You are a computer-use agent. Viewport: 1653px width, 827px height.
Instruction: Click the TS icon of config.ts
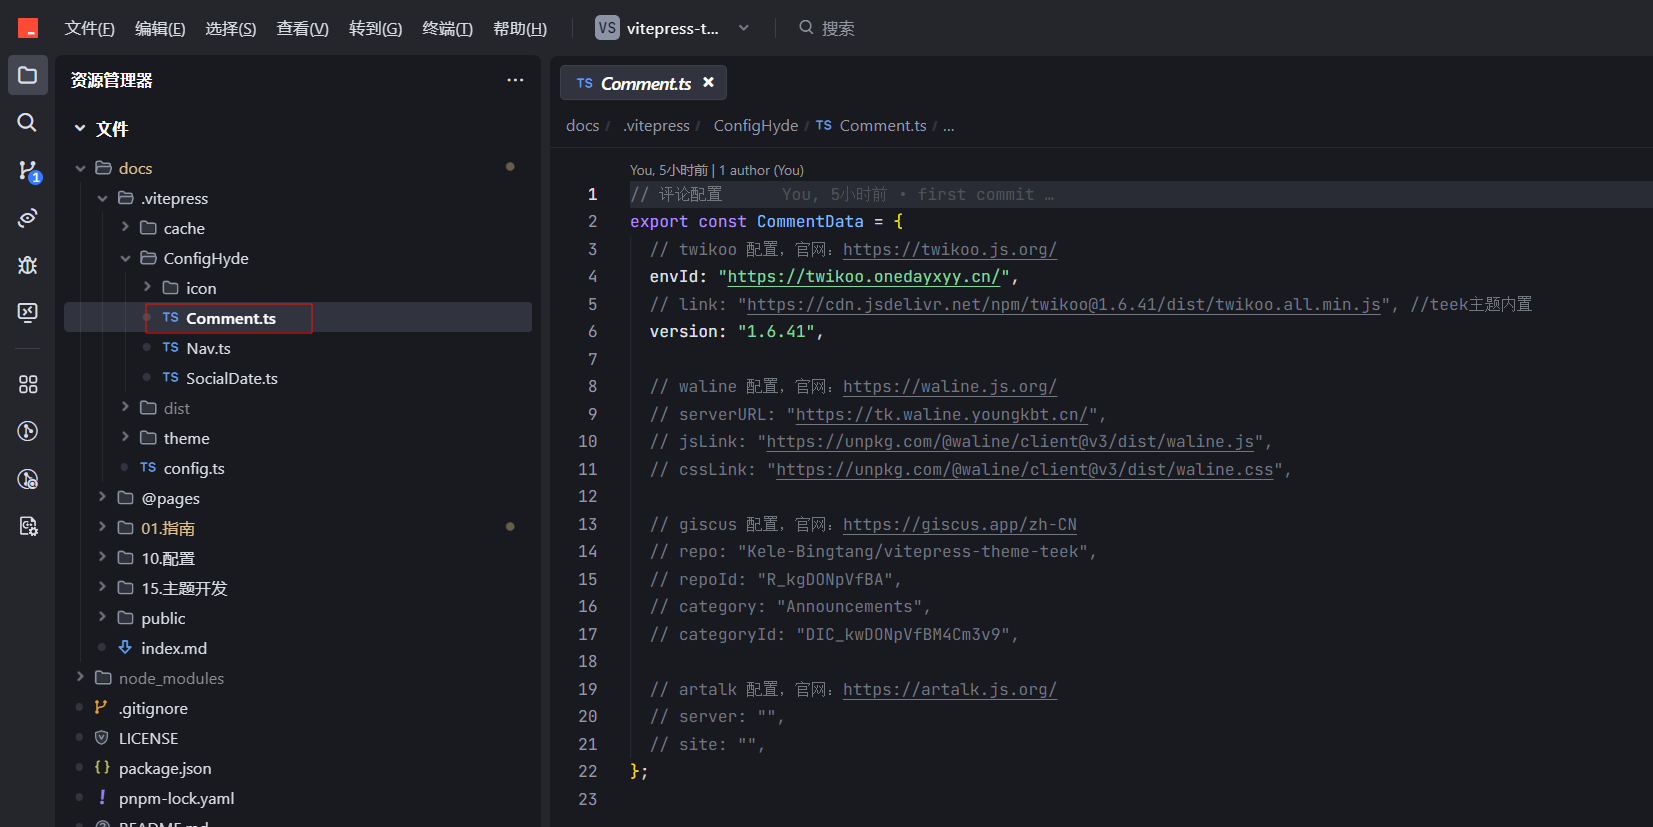(x=148, y=468)
